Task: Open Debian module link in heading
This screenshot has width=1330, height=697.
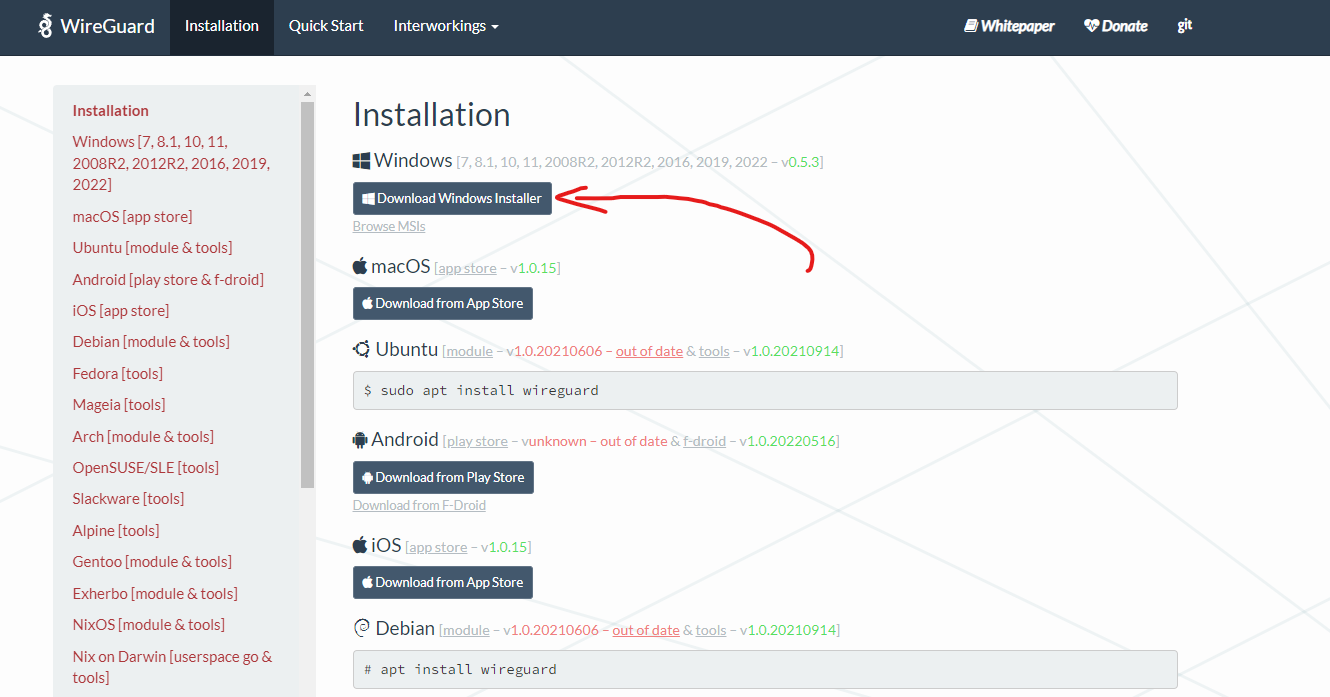Action: coord(466,630)
